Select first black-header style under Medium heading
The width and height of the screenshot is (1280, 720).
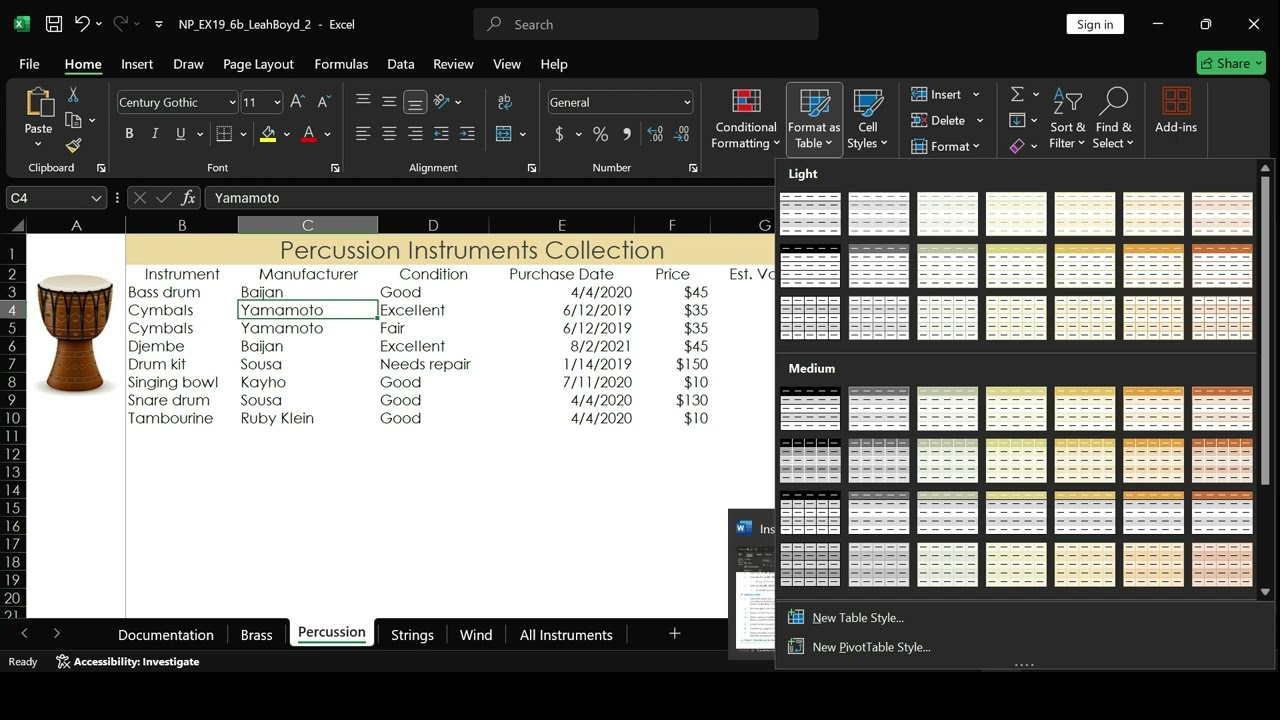[x=810, y=409]
